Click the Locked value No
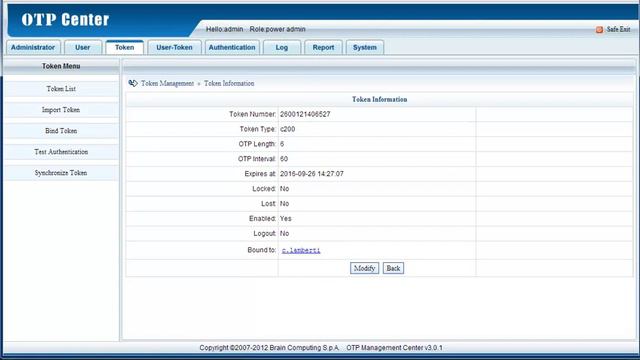Image resolution: width=640 pixels, height=360 pixels. tap(284, 189)
